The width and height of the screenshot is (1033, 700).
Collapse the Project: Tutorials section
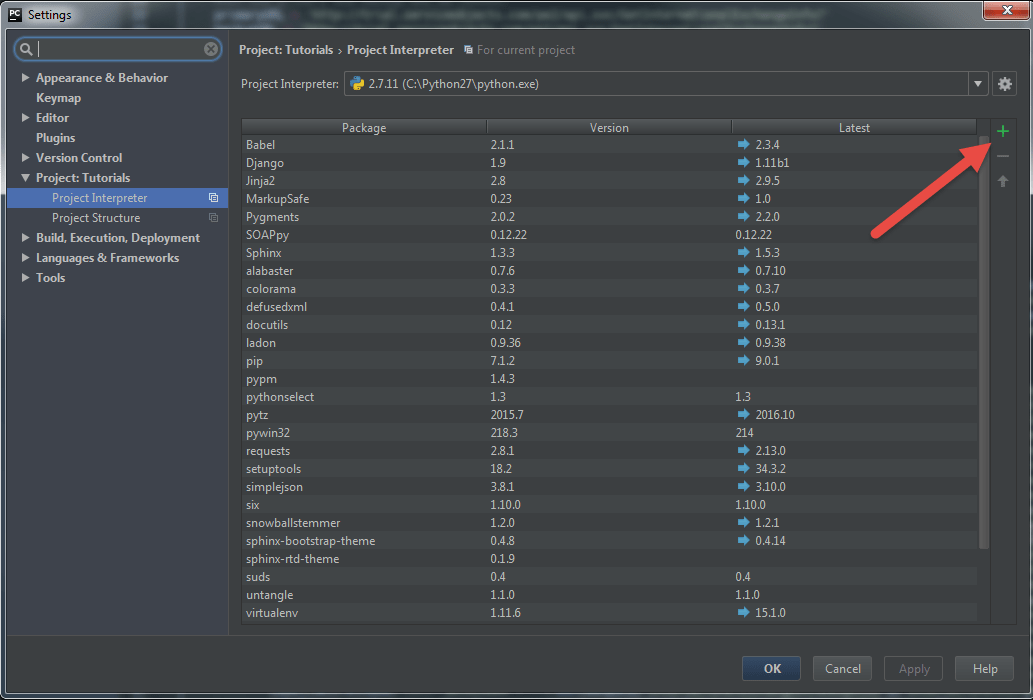pos(25,178)
